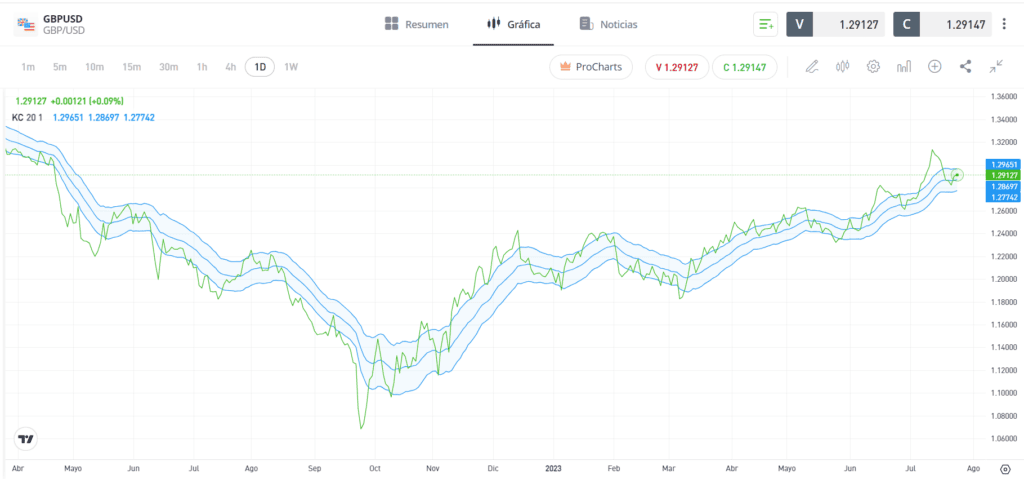
Task: Open the Noticias tab
Action: pyautogui.click(x=608, y=24)
